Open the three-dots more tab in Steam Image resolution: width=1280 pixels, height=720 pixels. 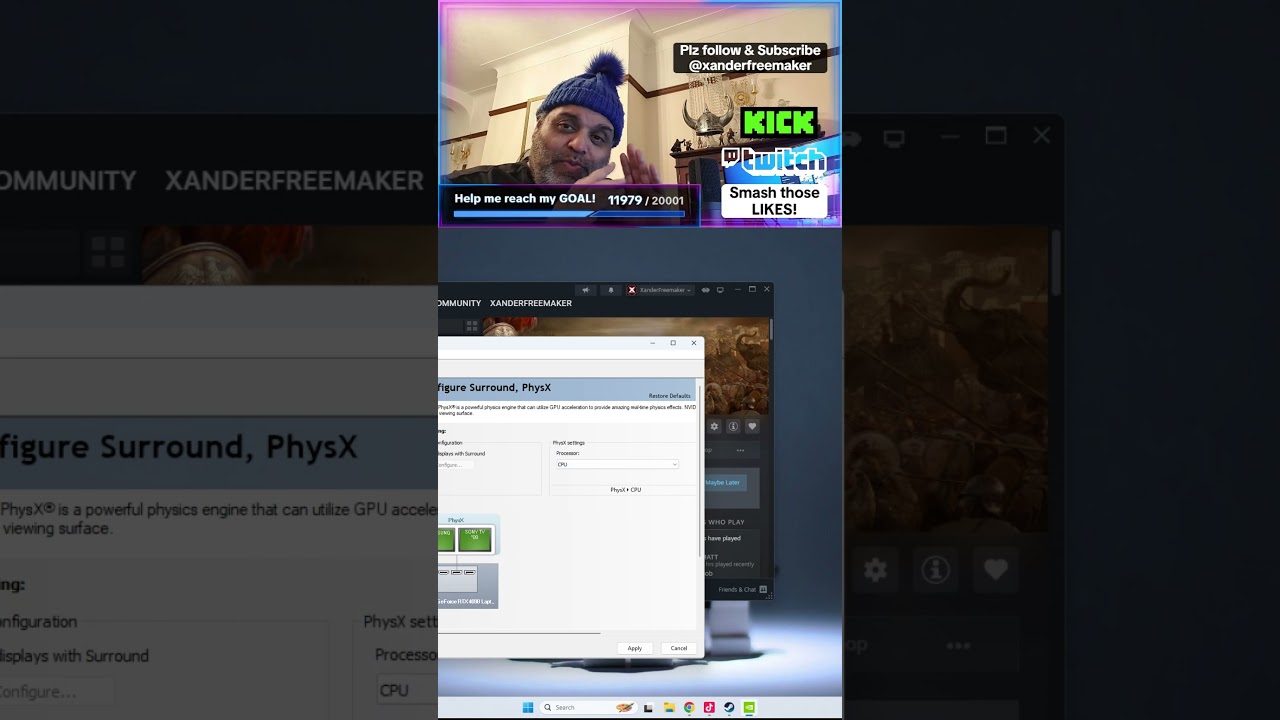740,450
